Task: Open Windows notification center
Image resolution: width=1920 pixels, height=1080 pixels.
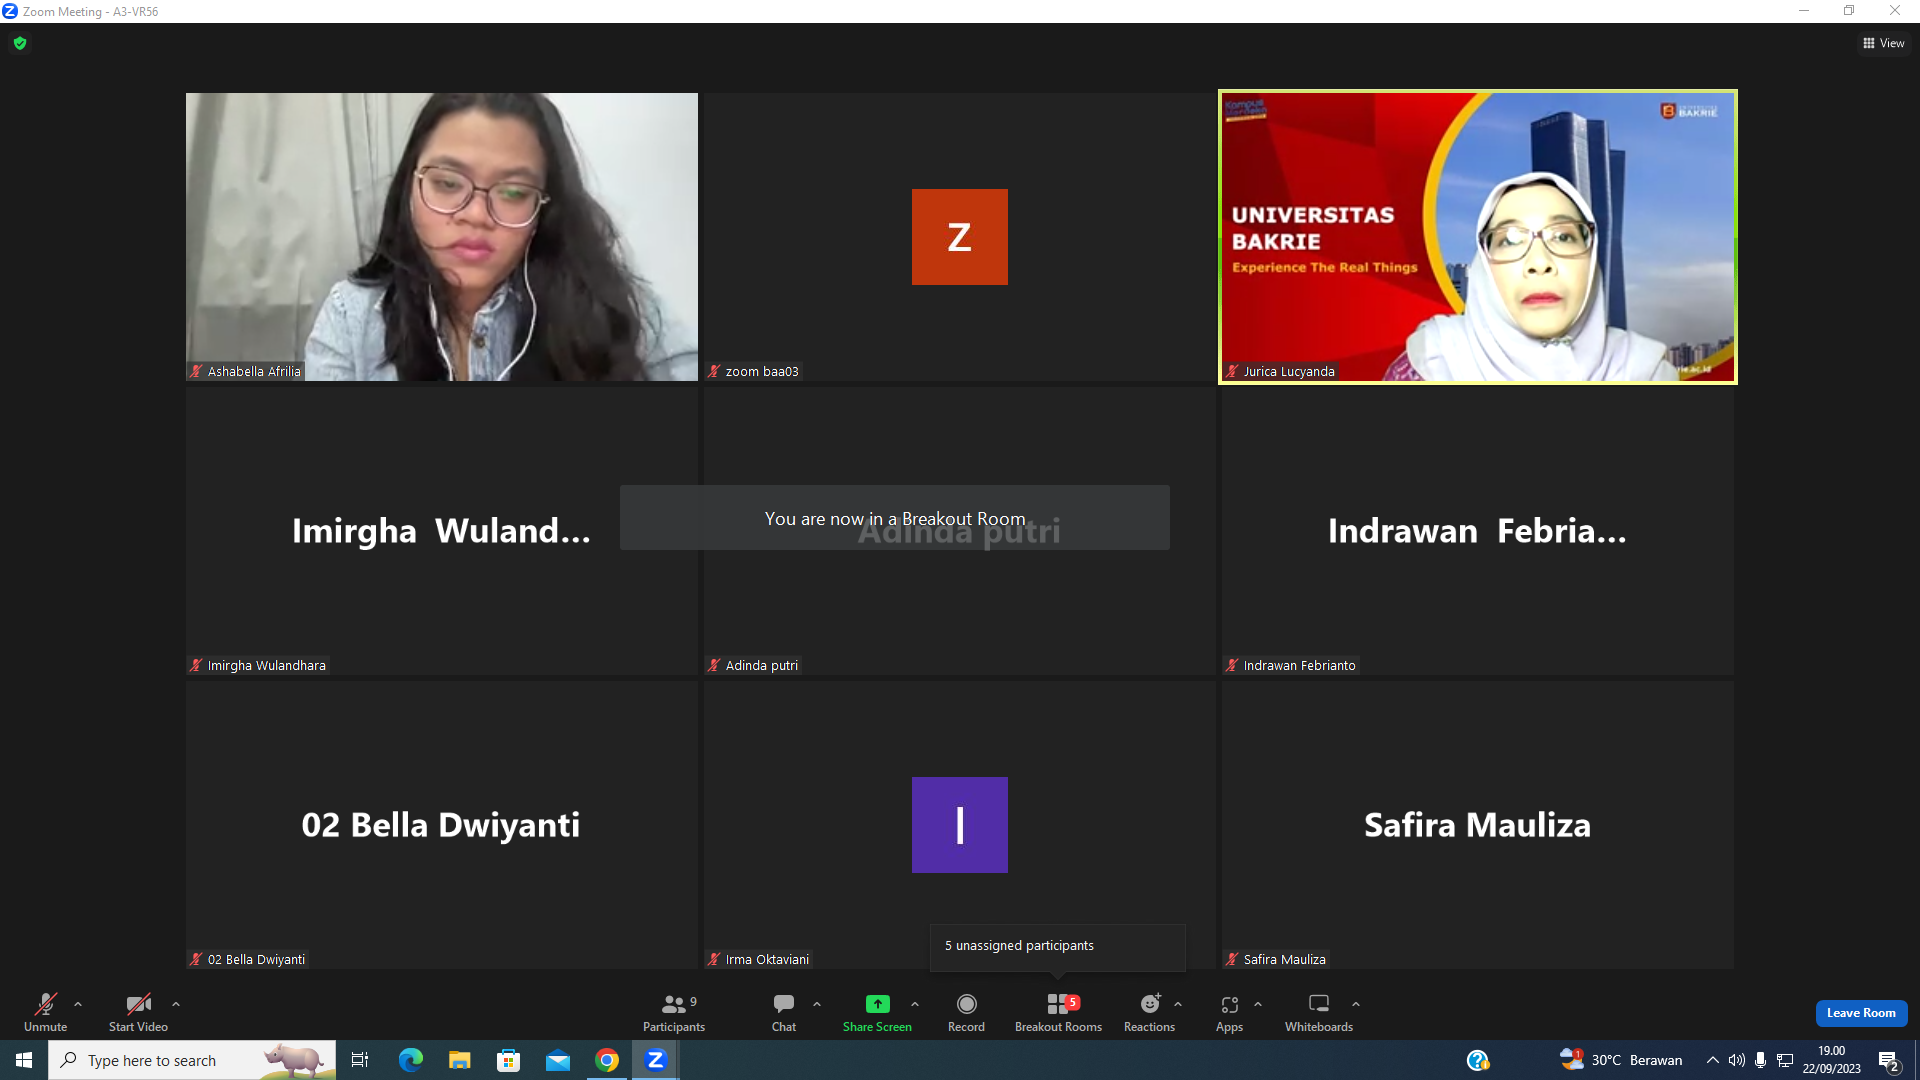Action: [1889, 1060]
